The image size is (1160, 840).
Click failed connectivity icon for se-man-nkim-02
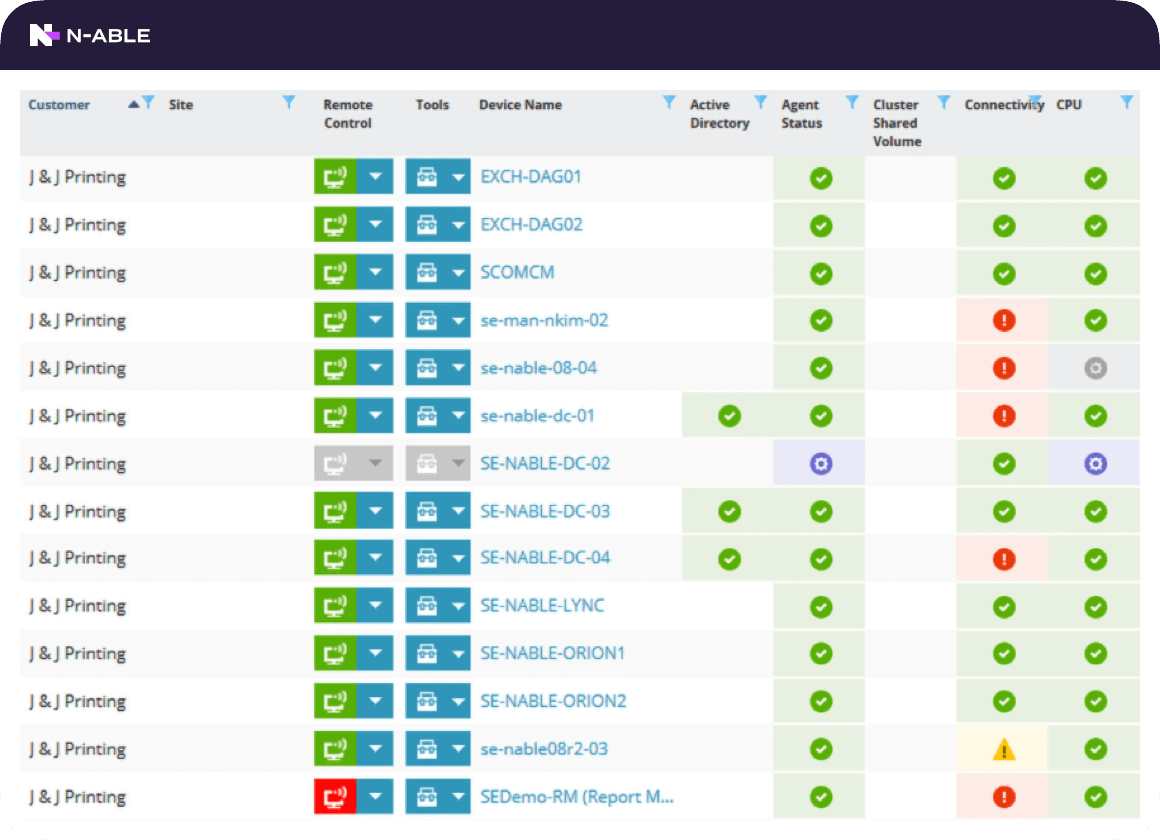1003,321
